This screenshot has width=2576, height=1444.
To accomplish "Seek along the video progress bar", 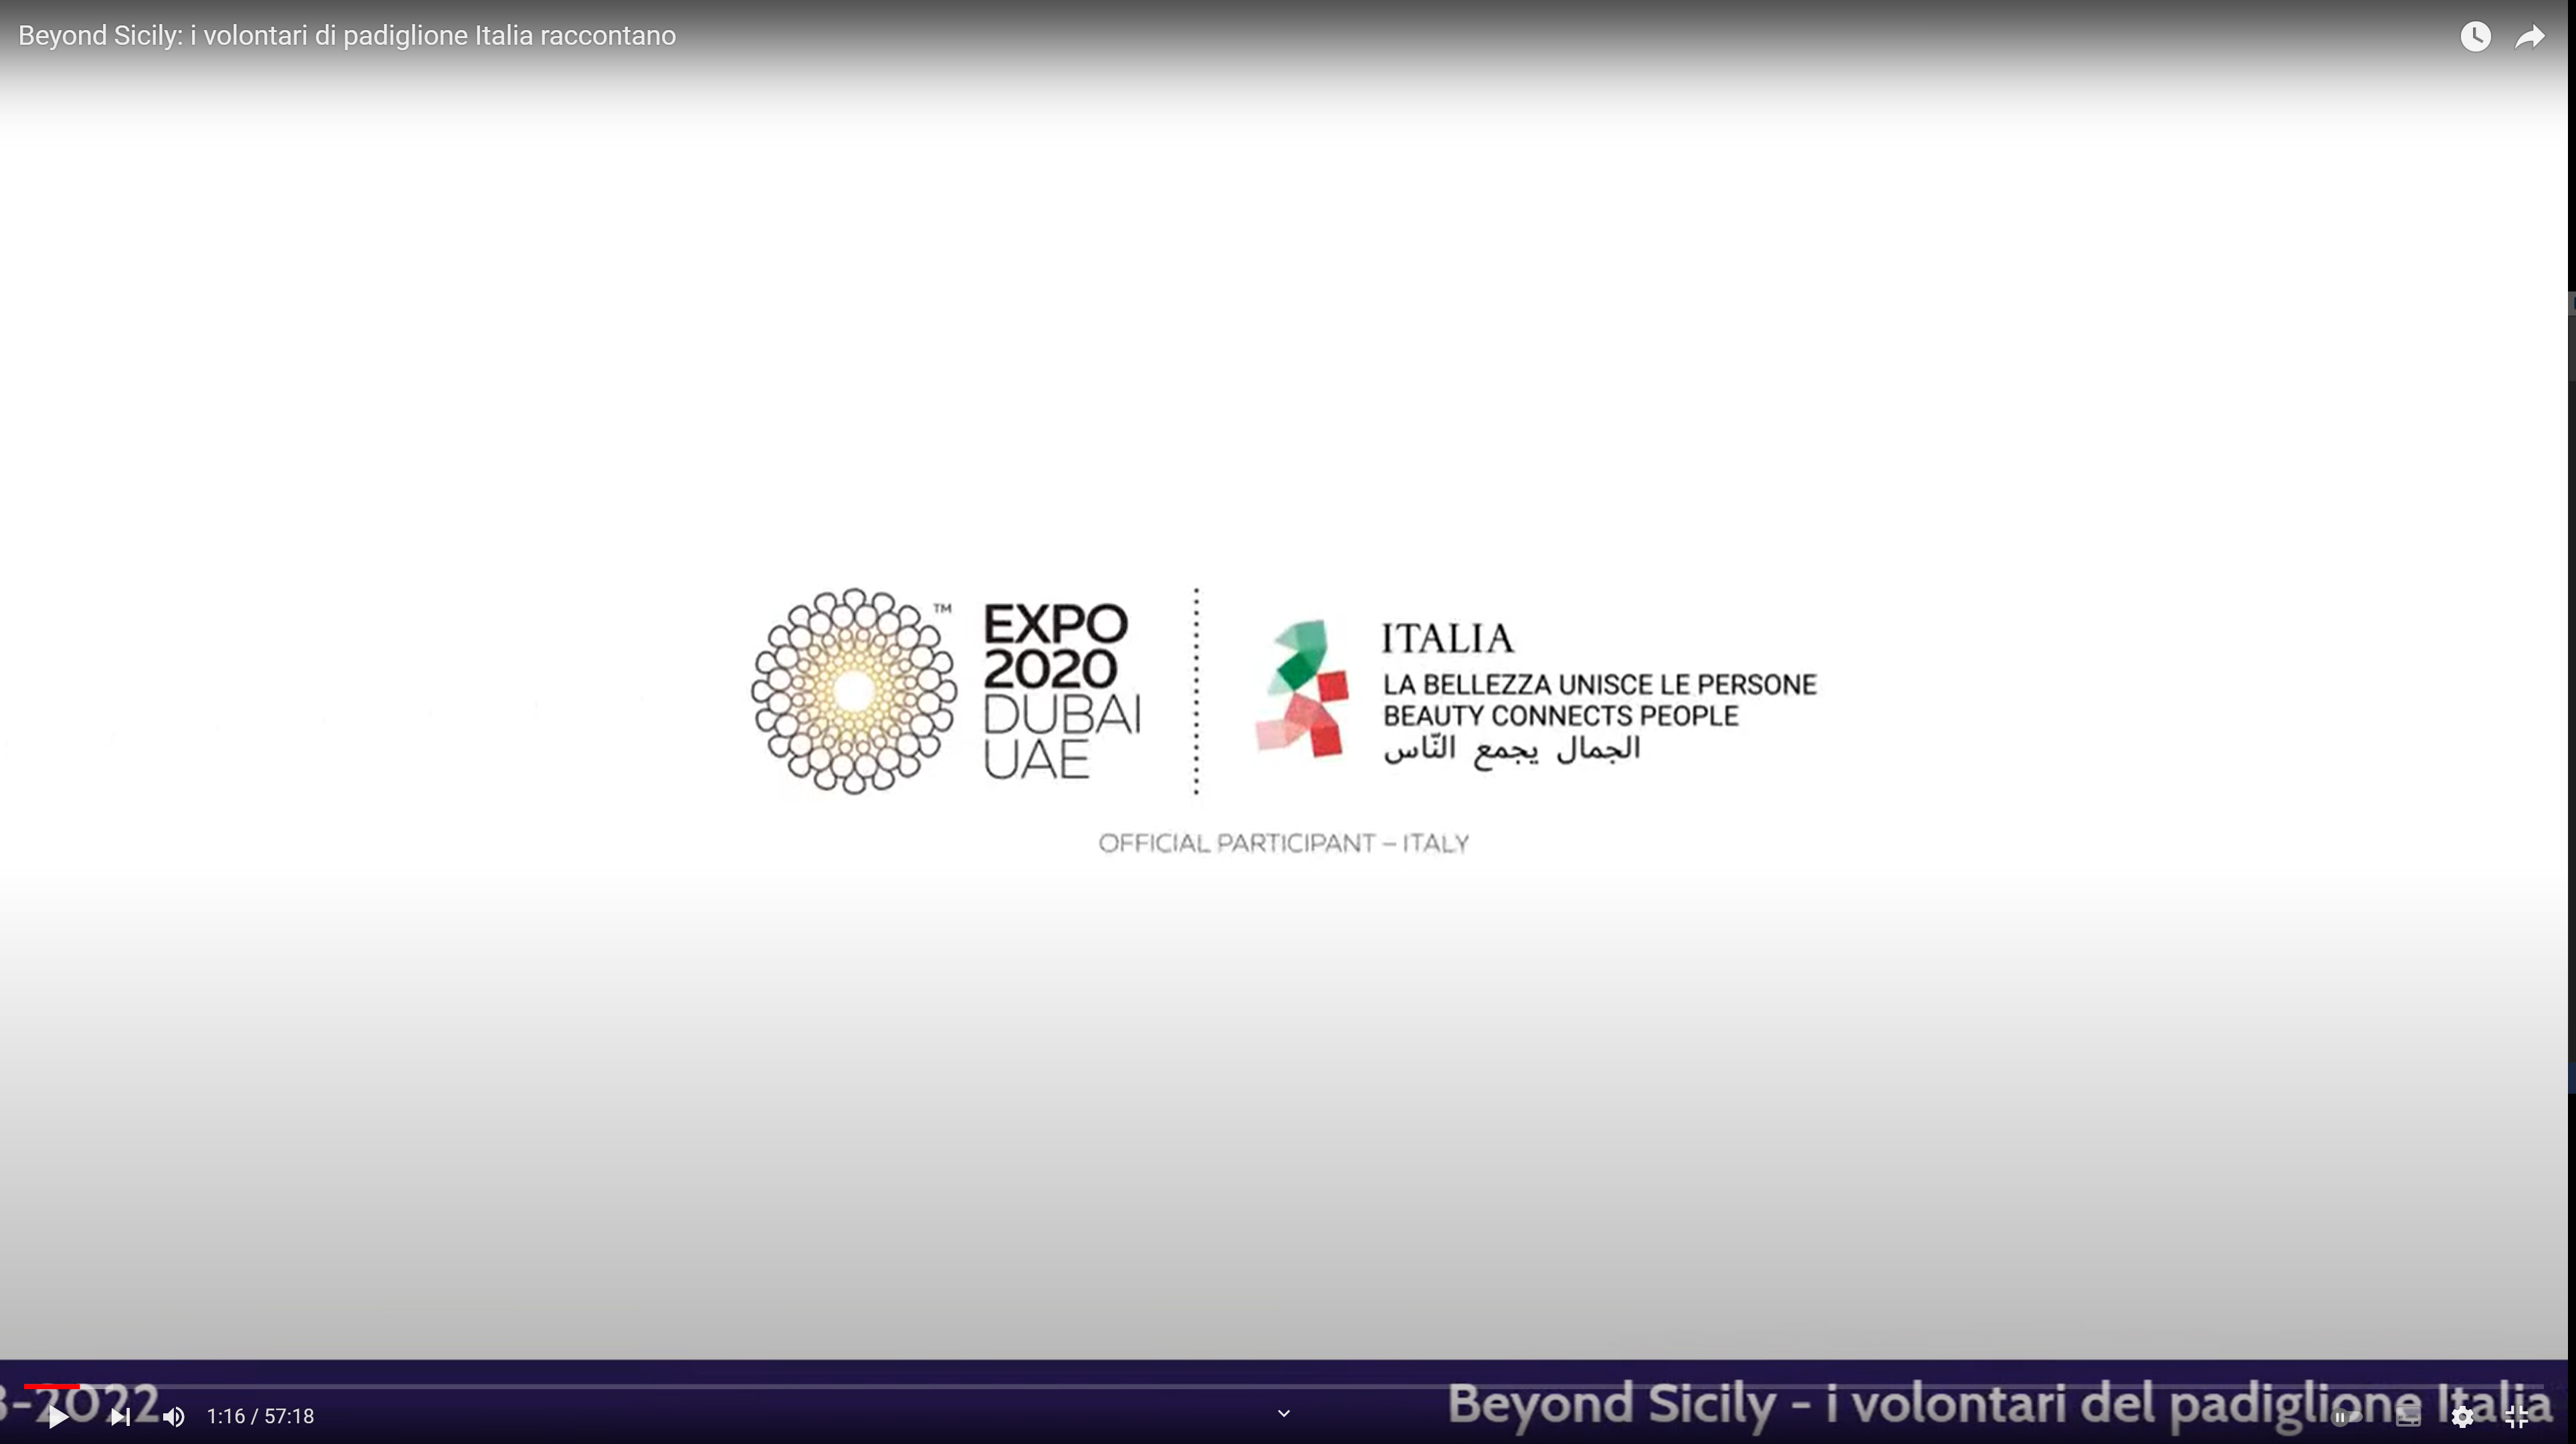I will click(1284, 1387).
